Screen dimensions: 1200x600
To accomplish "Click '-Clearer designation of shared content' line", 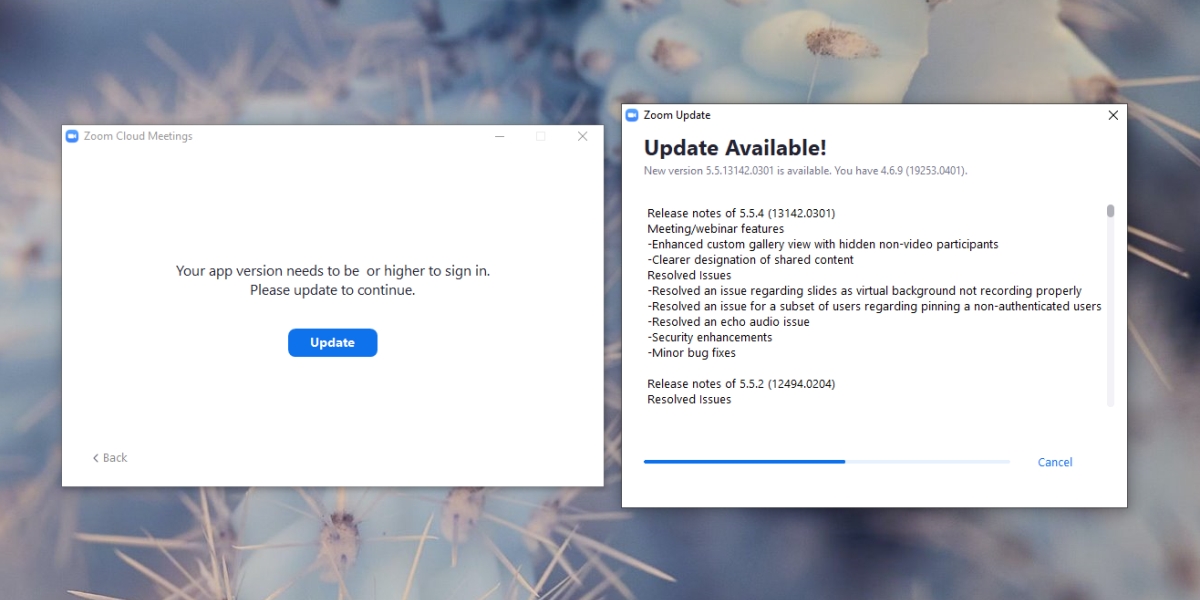I will (750, 260).
